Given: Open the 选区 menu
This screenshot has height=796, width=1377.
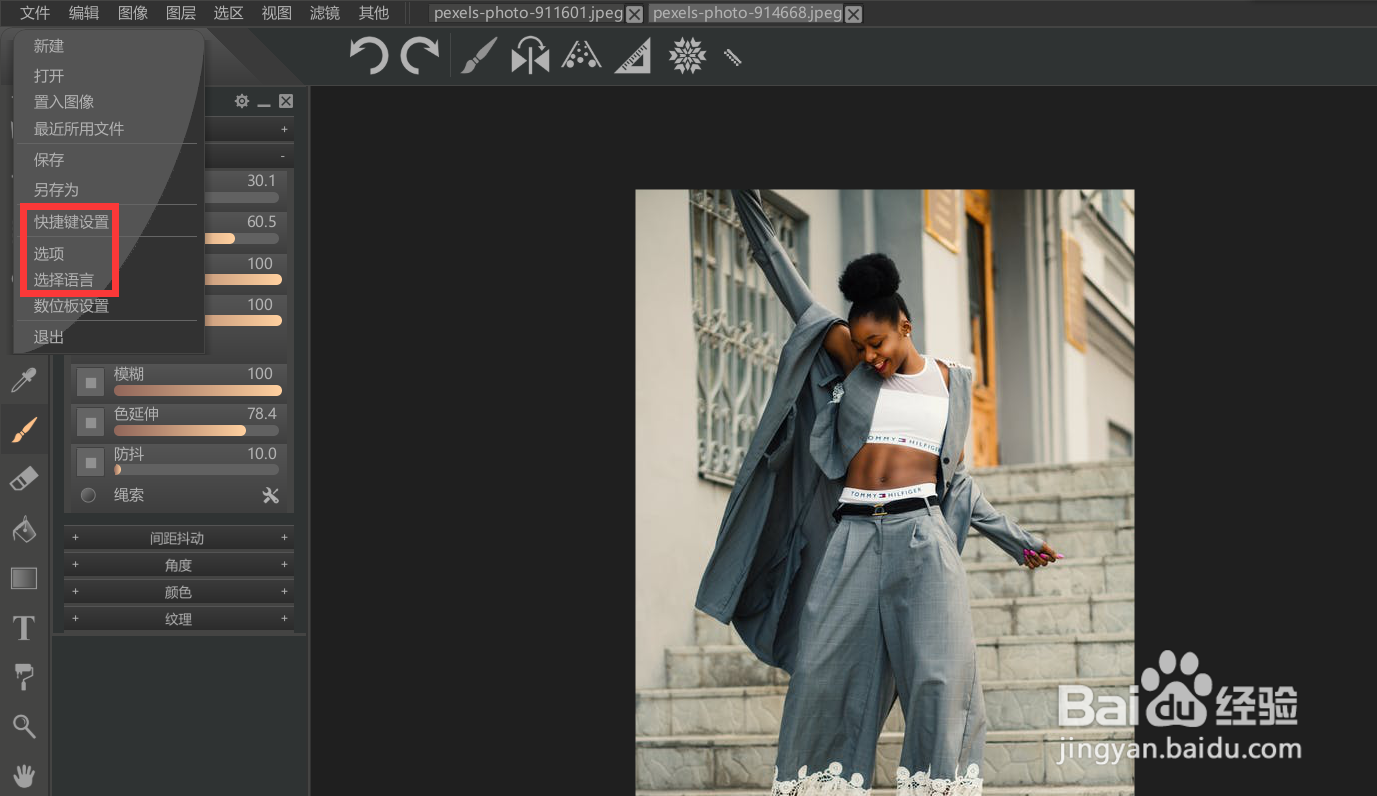Looking at the screenshot, I should click(x=229, y=13).
